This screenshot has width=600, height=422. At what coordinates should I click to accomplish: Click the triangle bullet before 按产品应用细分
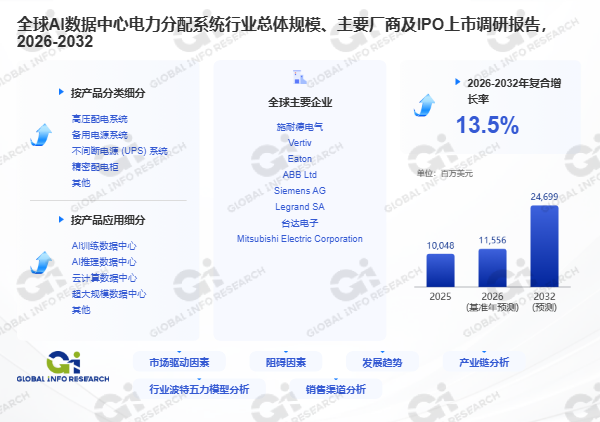[x=61, y=219]
